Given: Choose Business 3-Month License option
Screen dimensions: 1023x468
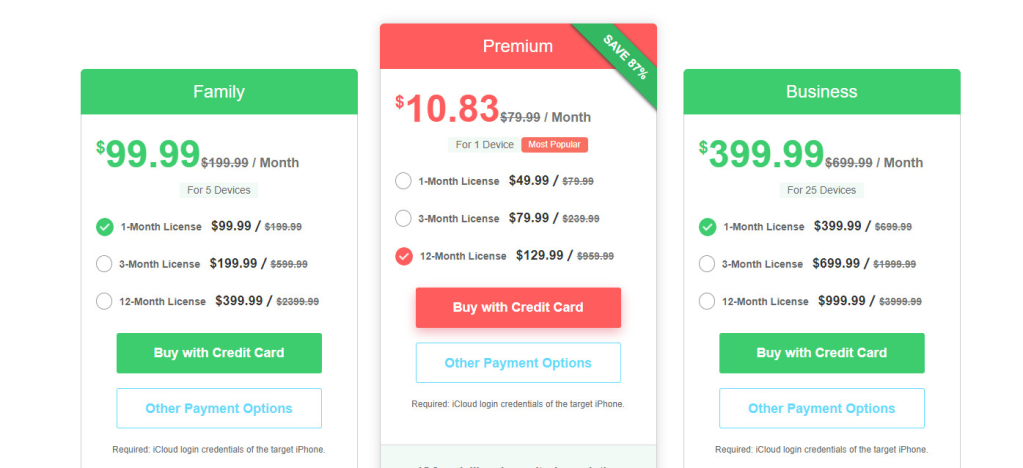Looking at the screenshot, I should click(x=707, y=264).
